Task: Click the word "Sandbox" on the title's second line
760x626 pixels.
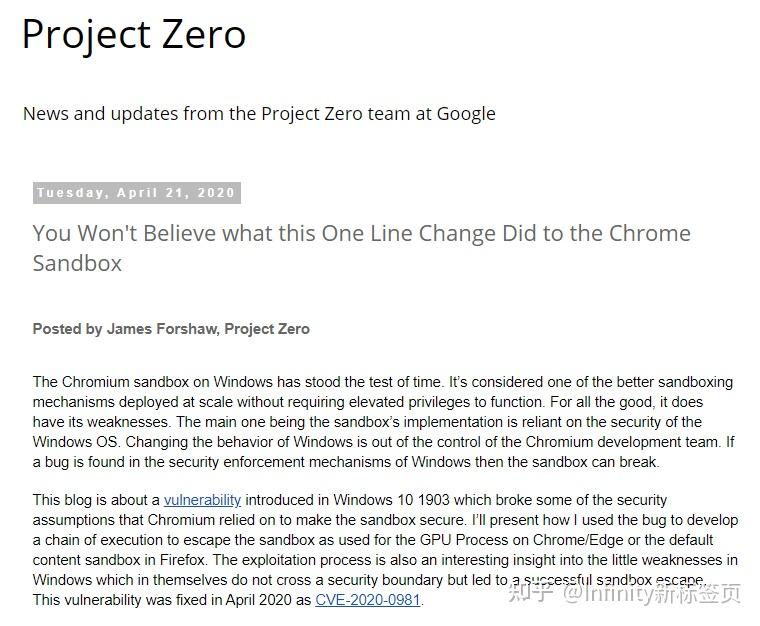Action: [x=77, y=263]
